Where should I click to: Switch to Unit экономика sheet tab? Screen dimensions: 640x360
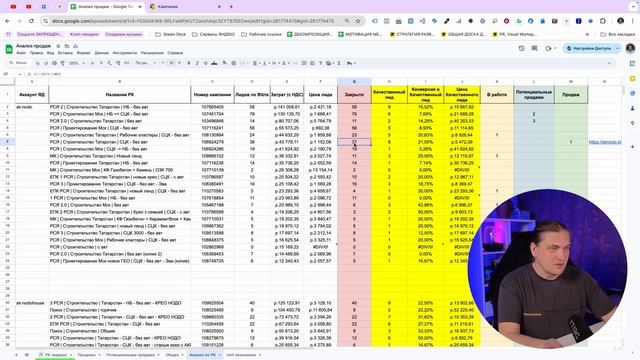[241, 355]
